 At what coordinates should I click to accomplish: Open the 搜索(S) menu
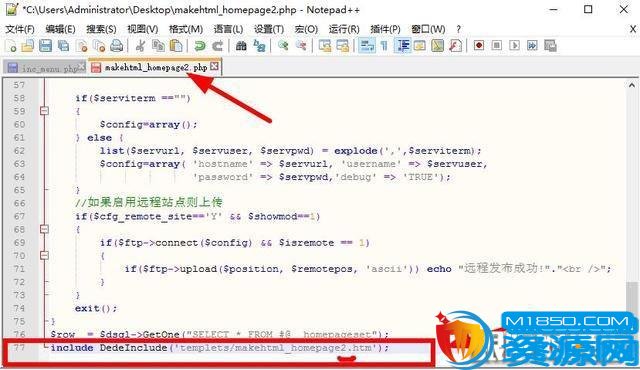point(101,29)
